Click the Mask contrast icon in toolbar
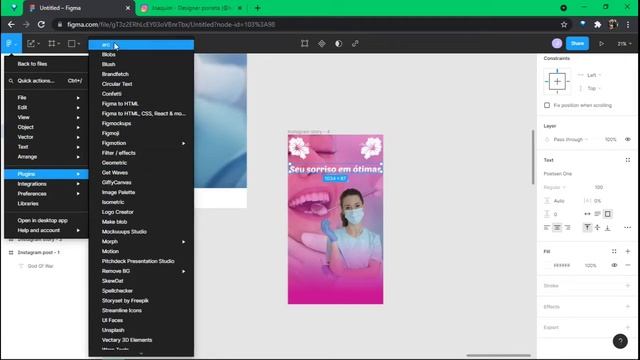The width and height of the screenshot is (640, 360). coord(338,43)
